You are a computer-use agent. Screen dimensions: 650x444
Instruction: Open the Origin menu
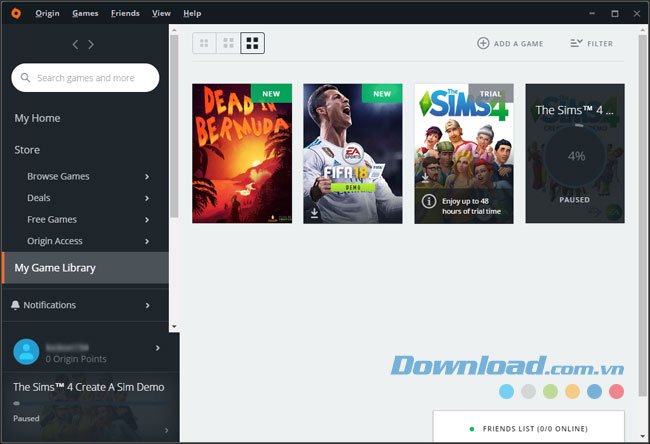pos(47,13)
